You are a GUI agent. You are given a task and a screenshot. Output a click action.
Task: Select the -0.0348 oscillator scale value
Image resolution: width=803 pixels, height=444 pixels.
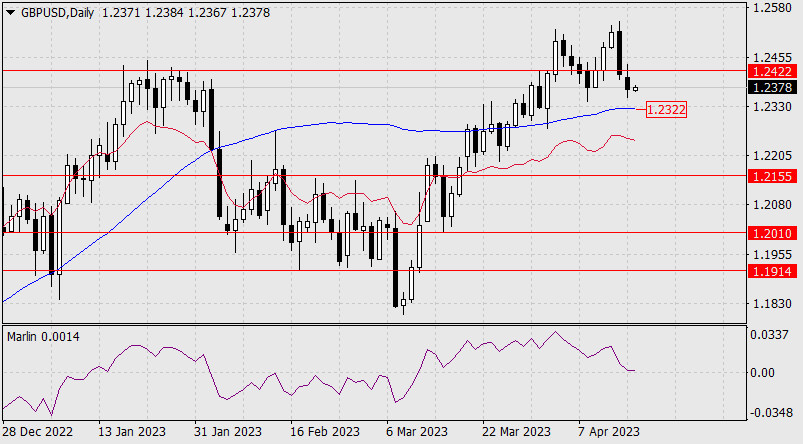pyautogui.click(x=769, y=412)
